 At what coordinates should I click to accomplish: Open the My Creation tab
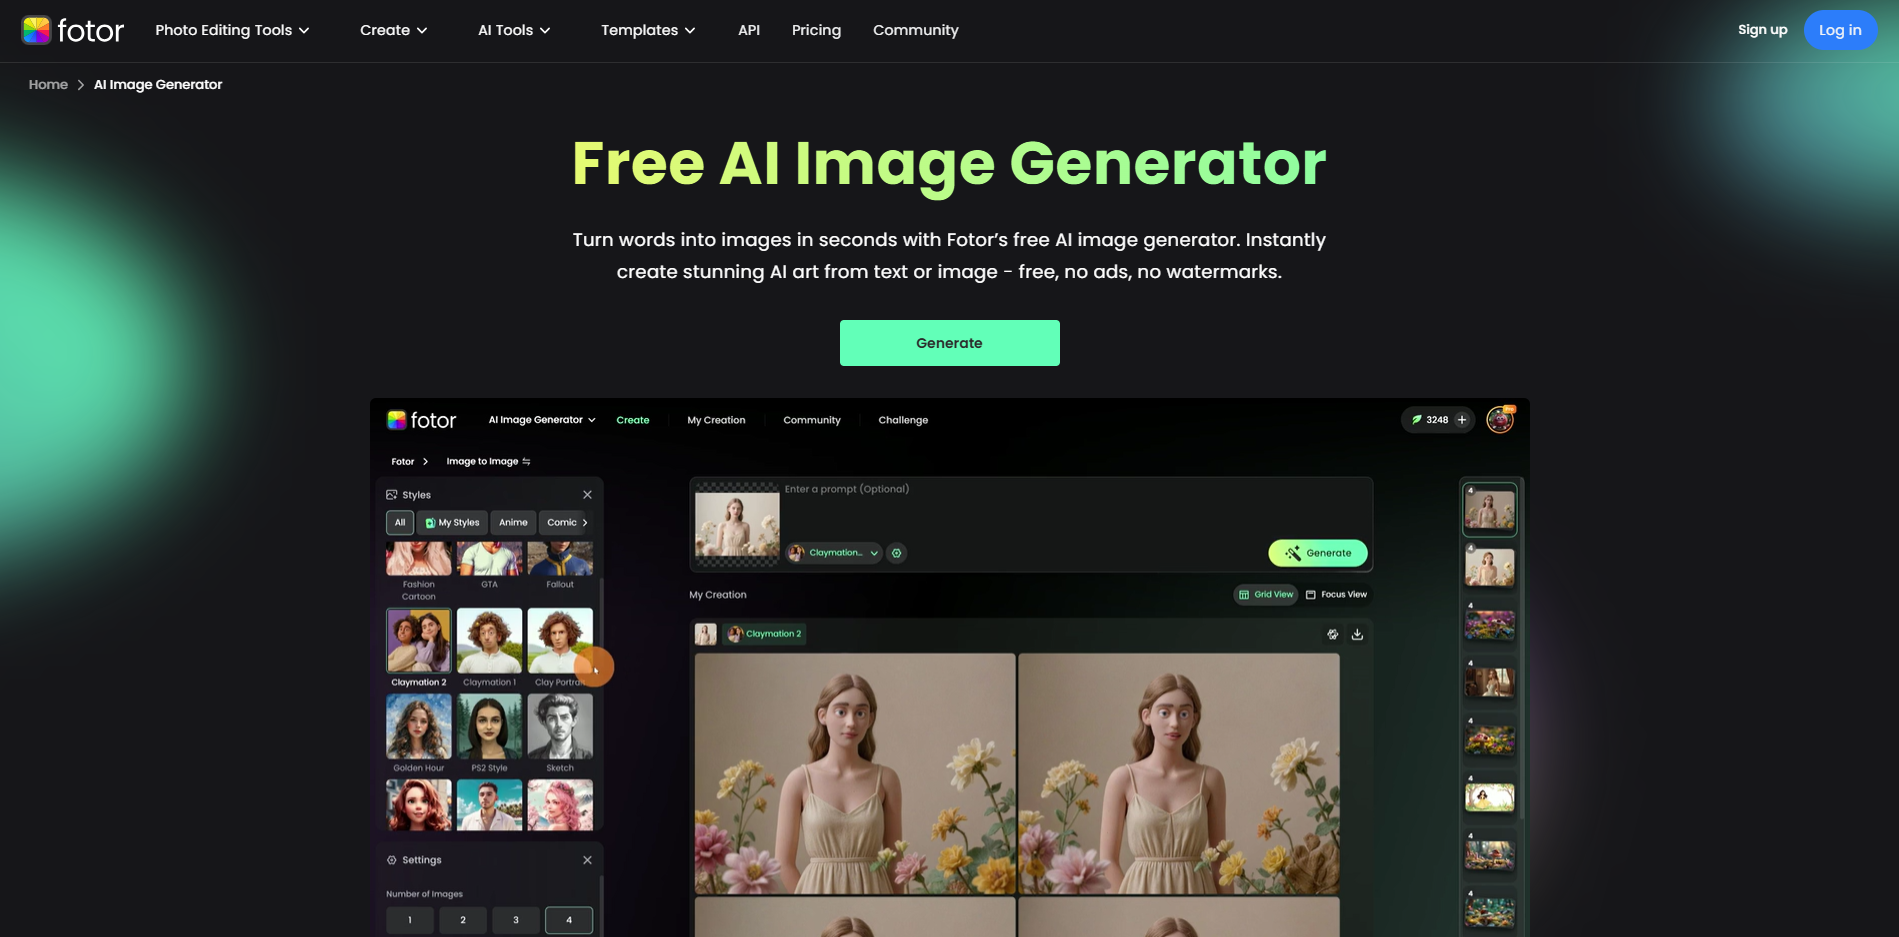click(x=716, y=420)
